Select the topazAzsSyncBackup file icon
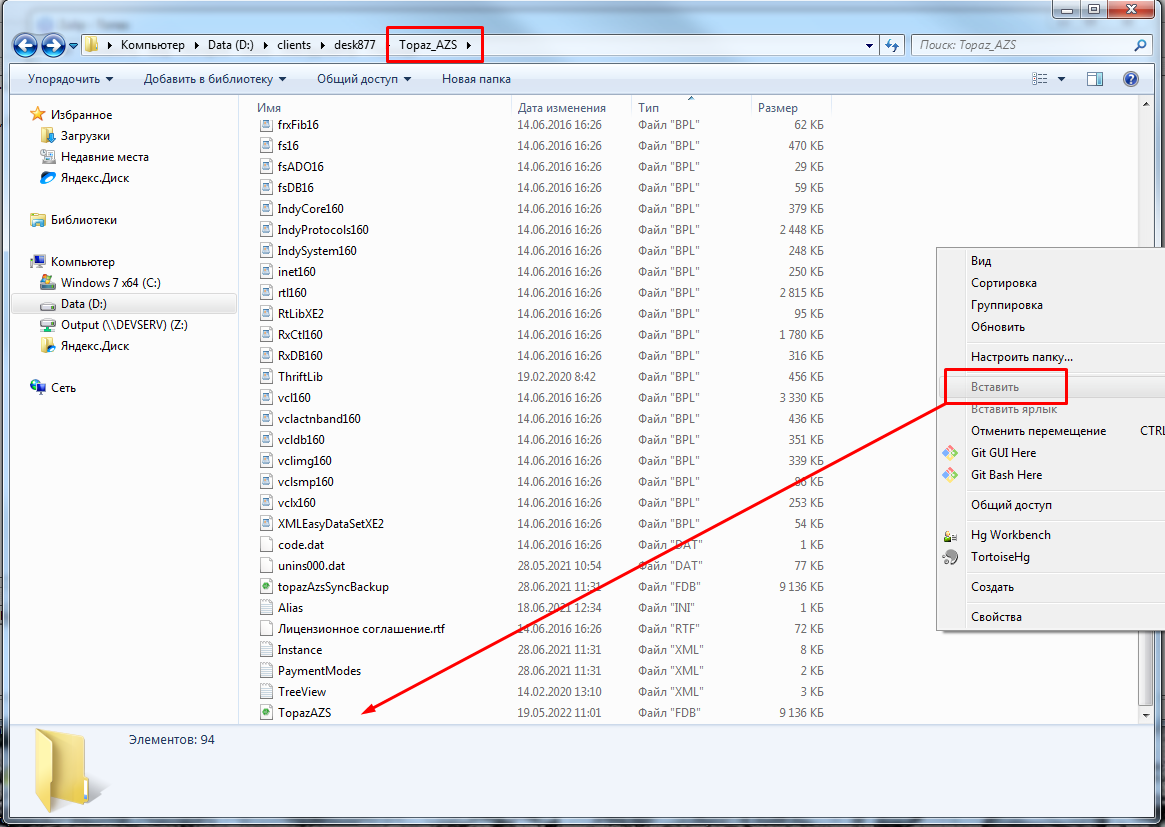This screenshot has height=827, width=1165. tap(266, 586)
